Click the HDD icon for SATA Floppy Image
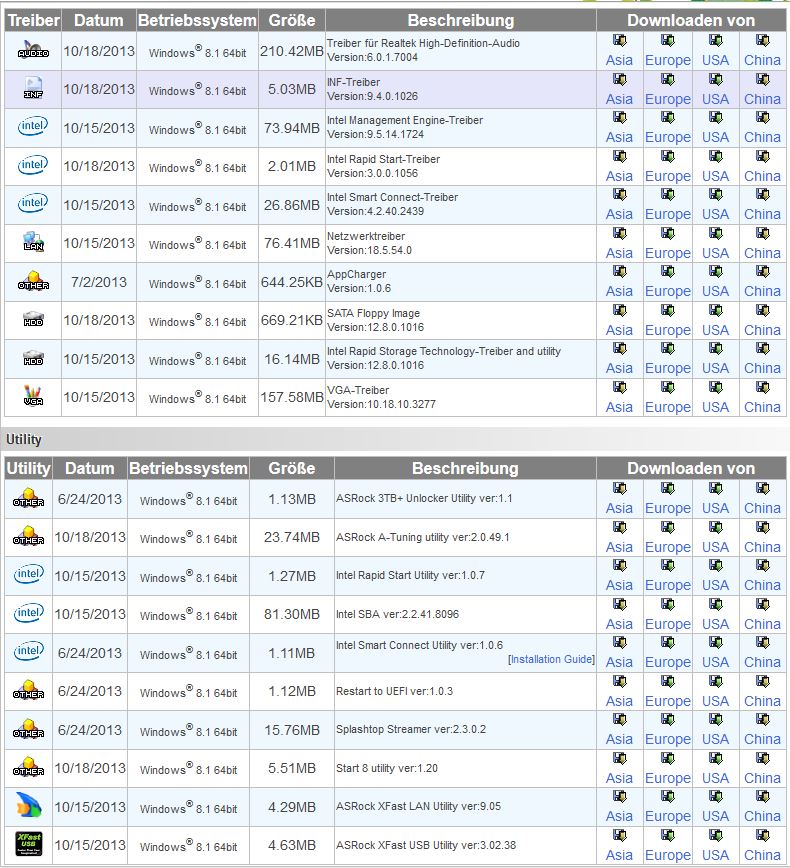Screen dimensions: 790x868 (32, 320)
